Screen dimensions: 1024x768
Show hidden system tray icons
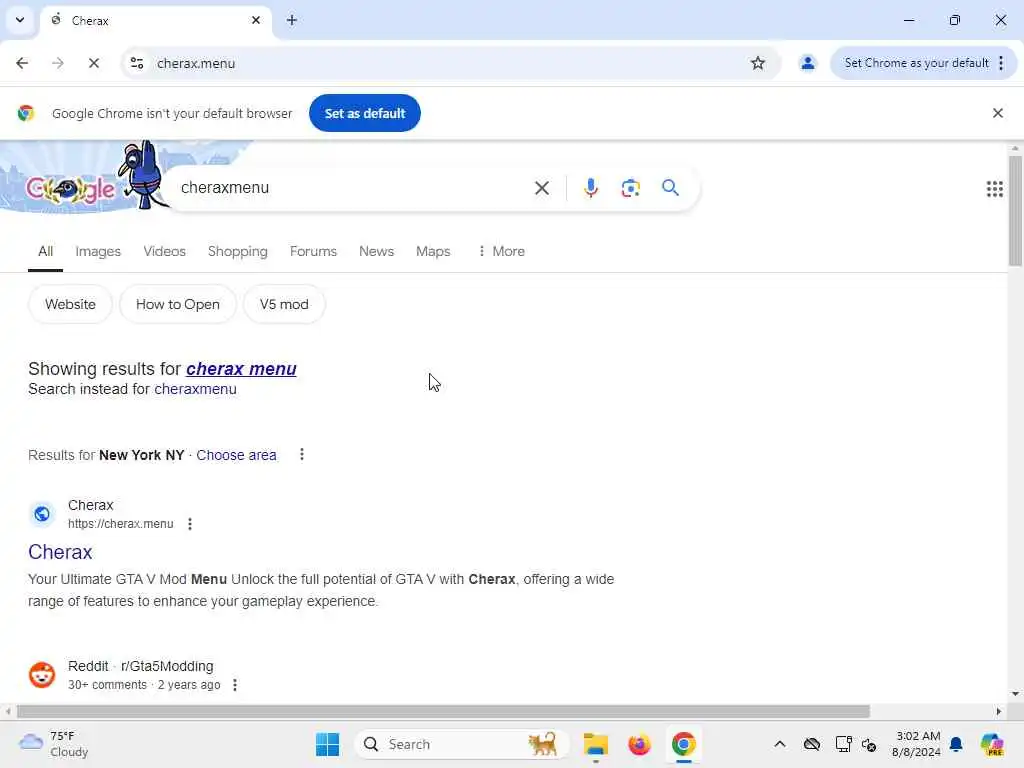pyautogui.click(x=780, y=744)
